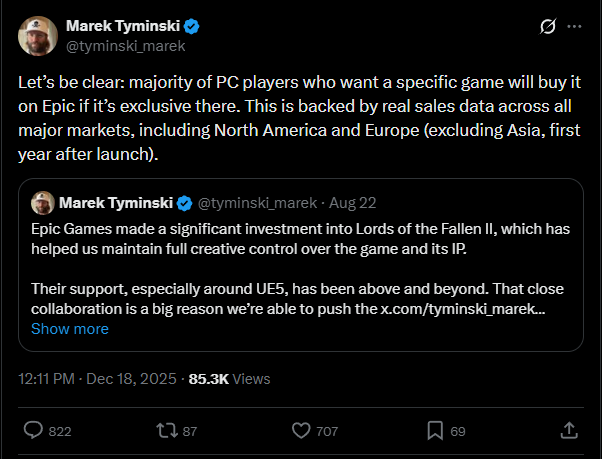The height and width of the screenshot is (459, 602).
Task: Open the Aug 22 date of the quoted post
Action: [354, 204]
